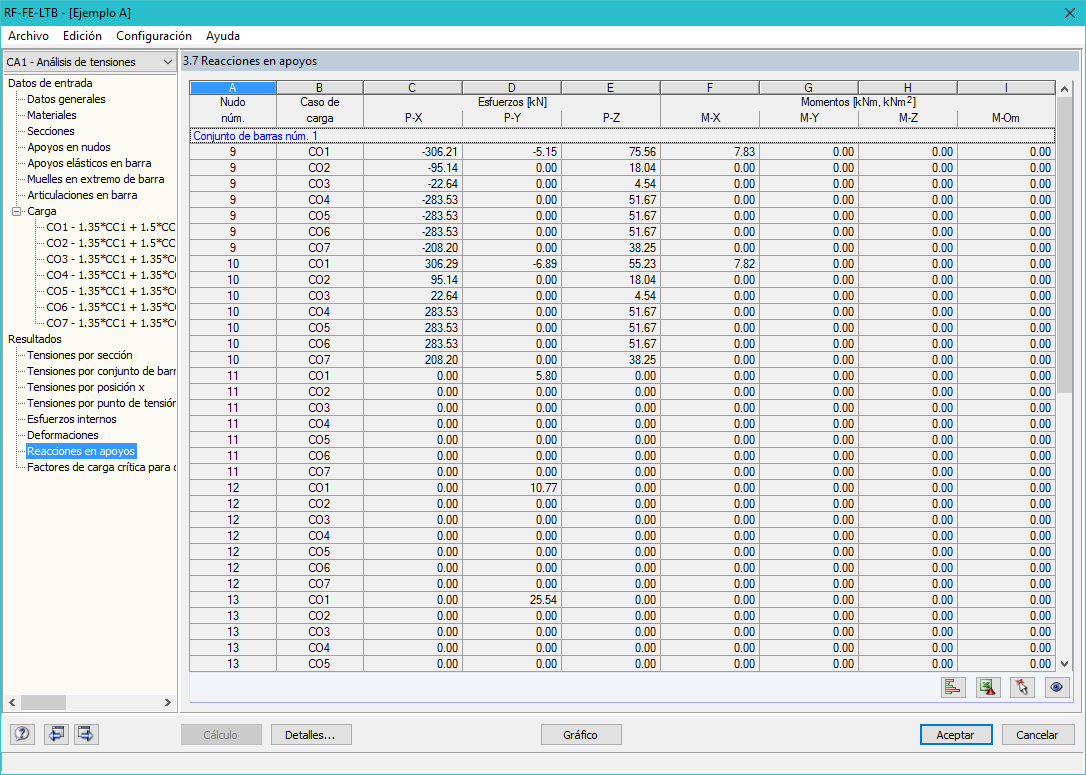Screen dimensions: 1086x775
Task: Click the disabled Cálculo button
Action: 221,735
